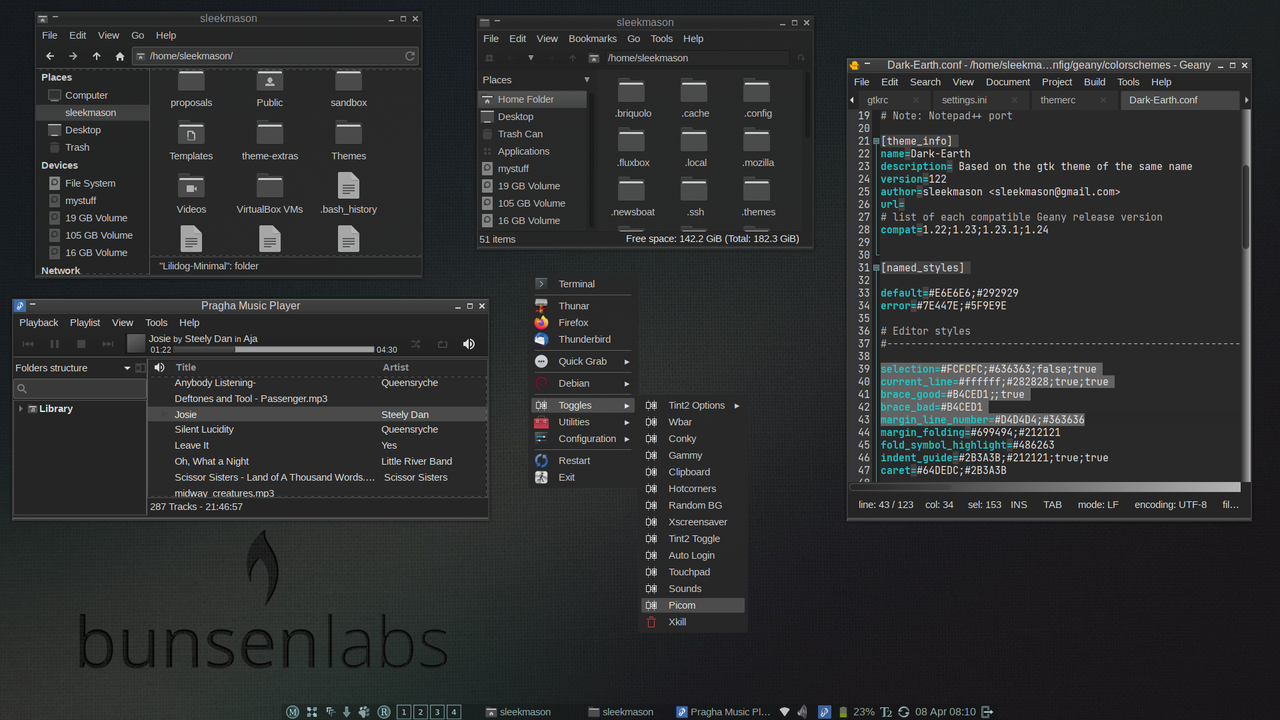Toggle shuffle in Pragha Music Player
This screenshot has width=1280, height=720.
416,344
